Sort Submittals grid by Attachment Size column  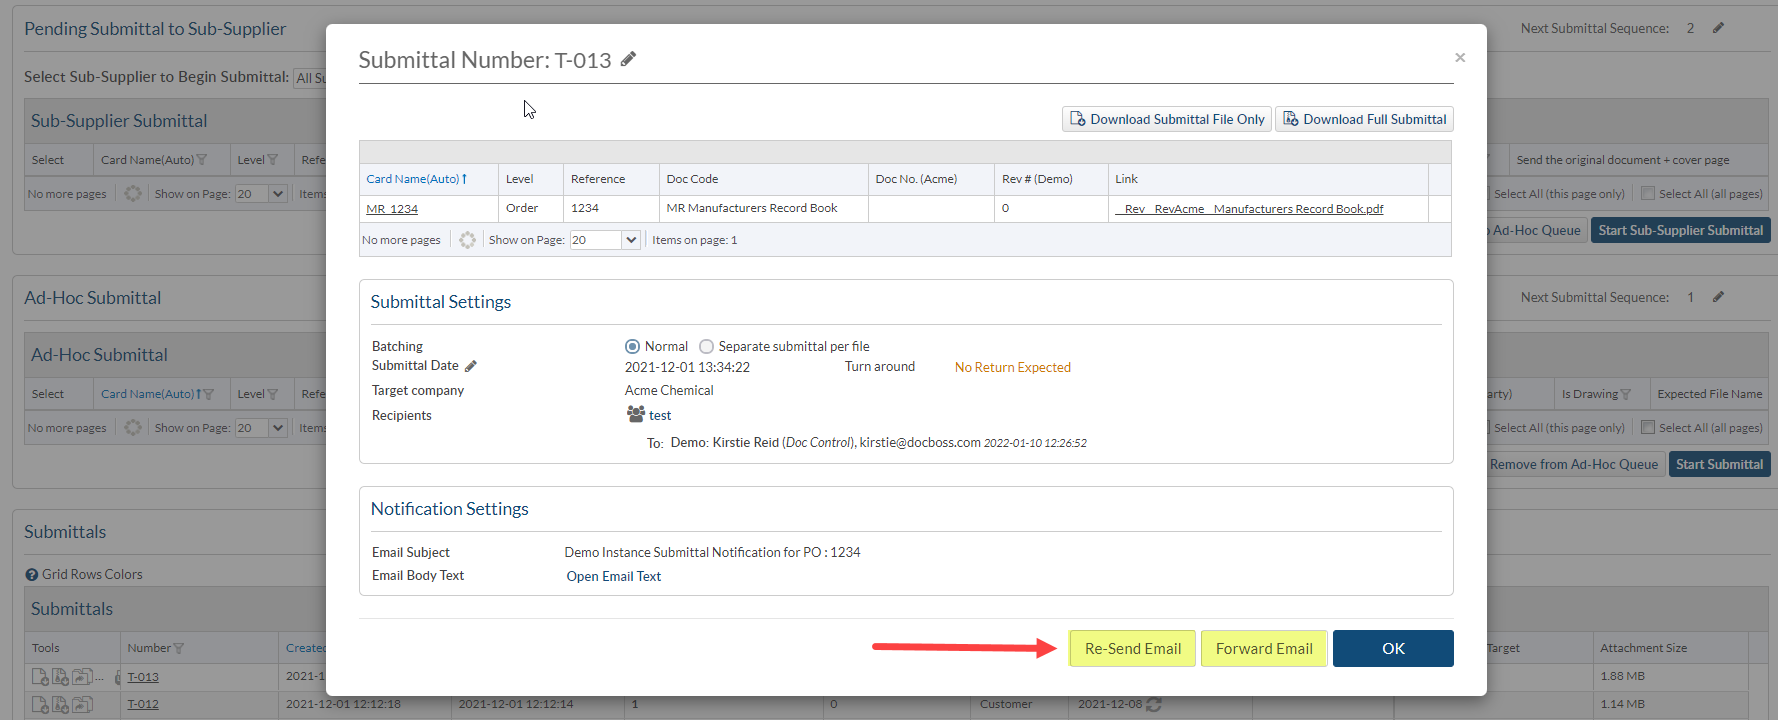coord(1643,648)
